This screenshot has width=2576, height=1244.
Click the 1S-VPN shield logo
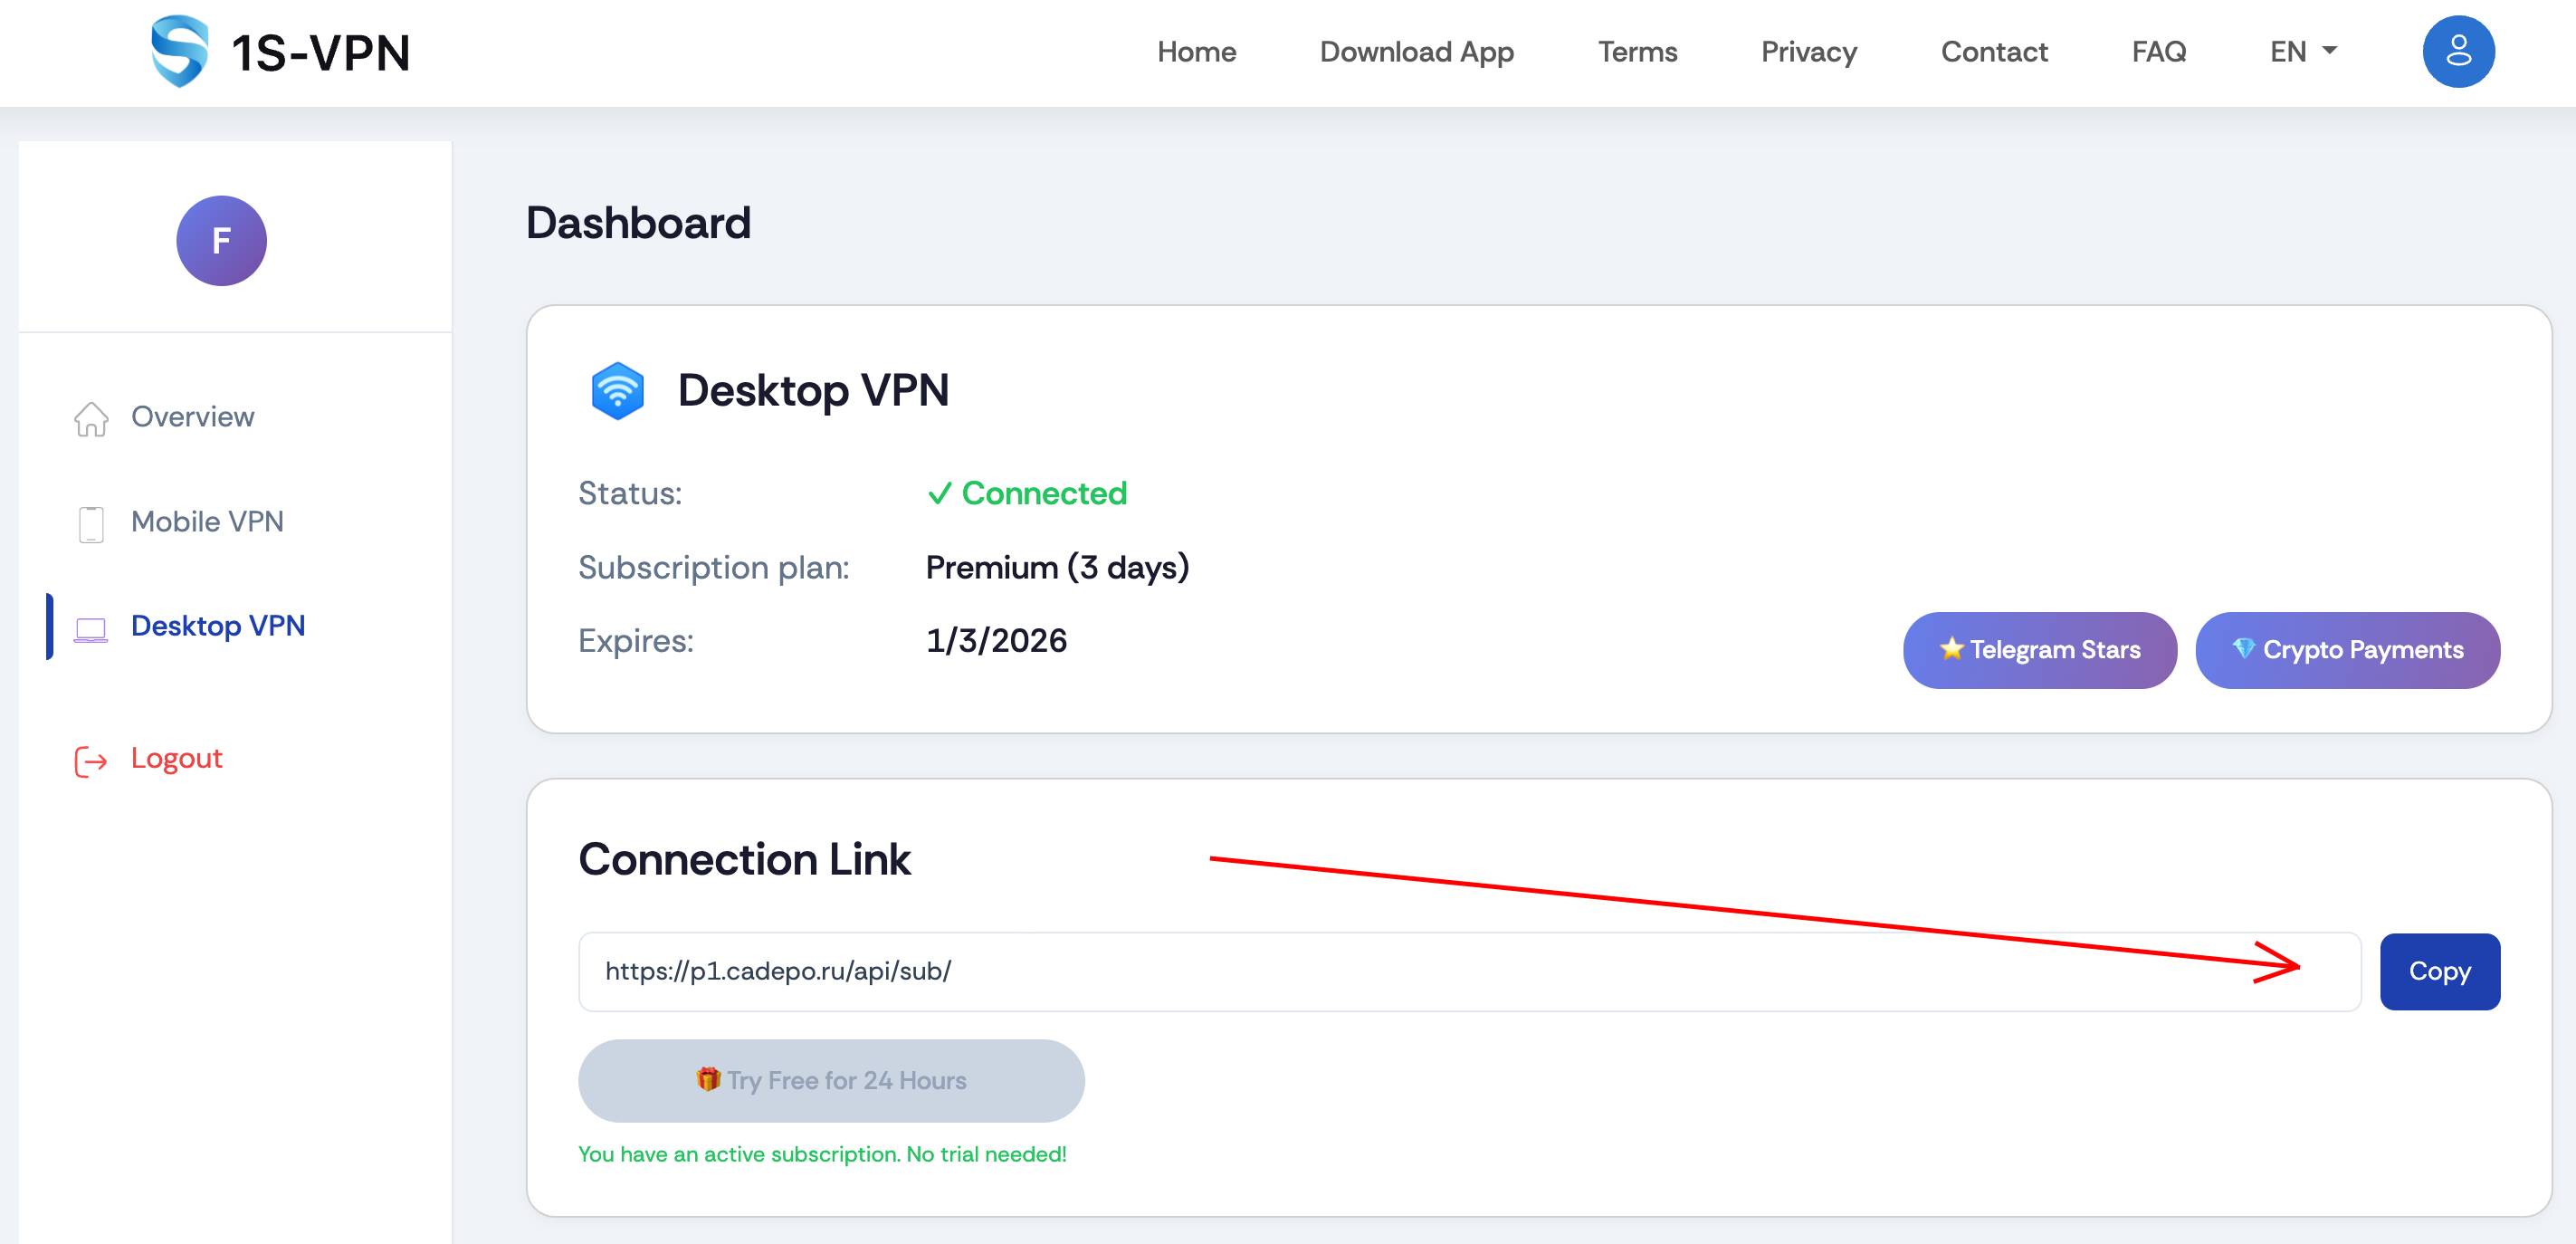point(181,51)
